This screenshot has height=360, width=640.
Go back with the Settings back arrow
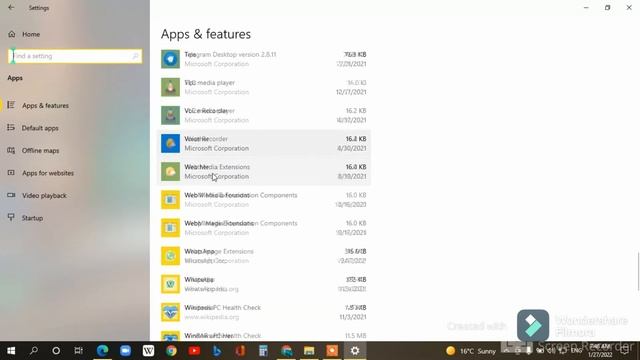pos(11,8)
